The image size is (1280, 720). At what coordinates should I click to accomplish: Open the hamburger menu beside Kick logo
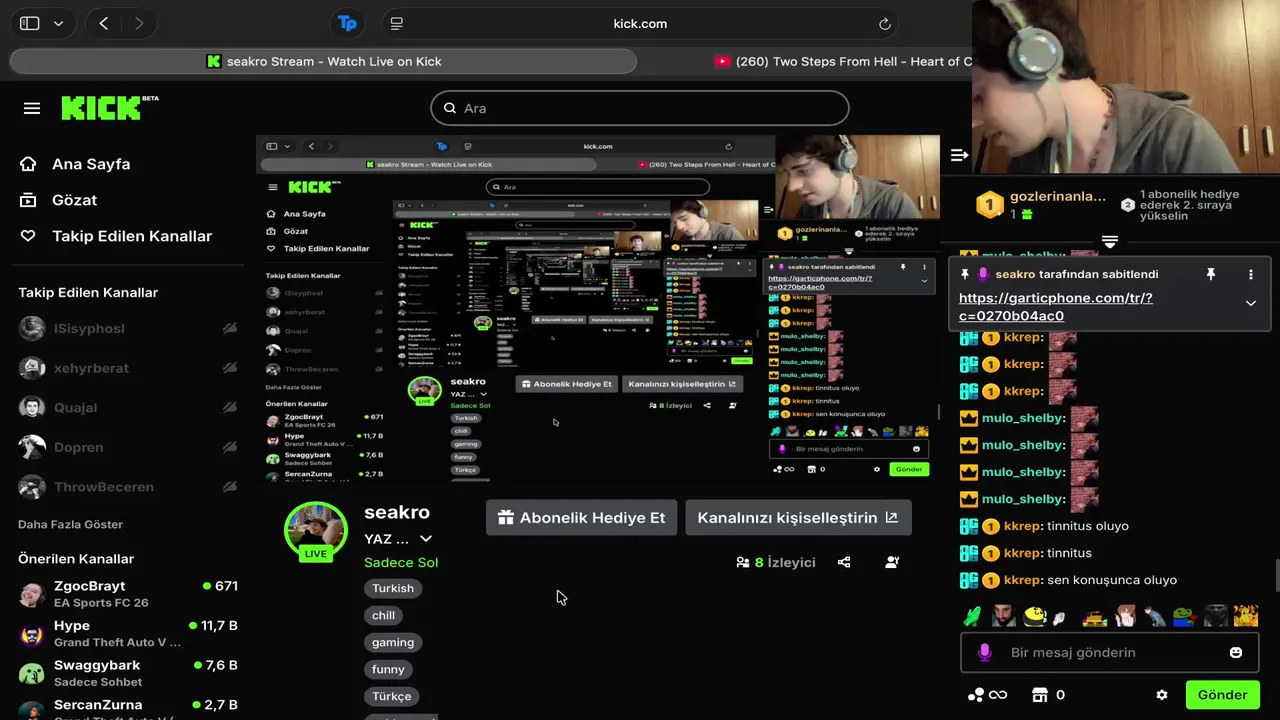click(32, 108)
